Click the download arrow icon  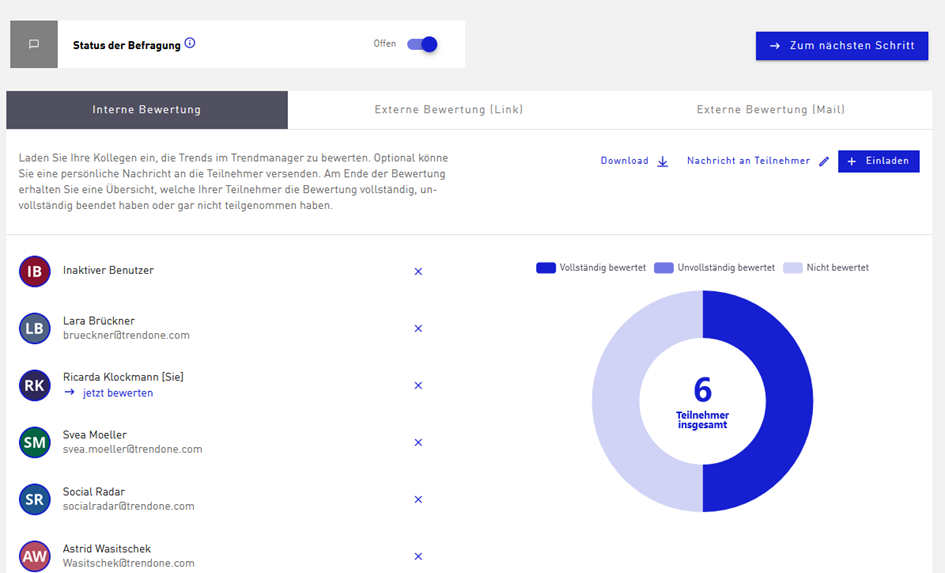662,161
